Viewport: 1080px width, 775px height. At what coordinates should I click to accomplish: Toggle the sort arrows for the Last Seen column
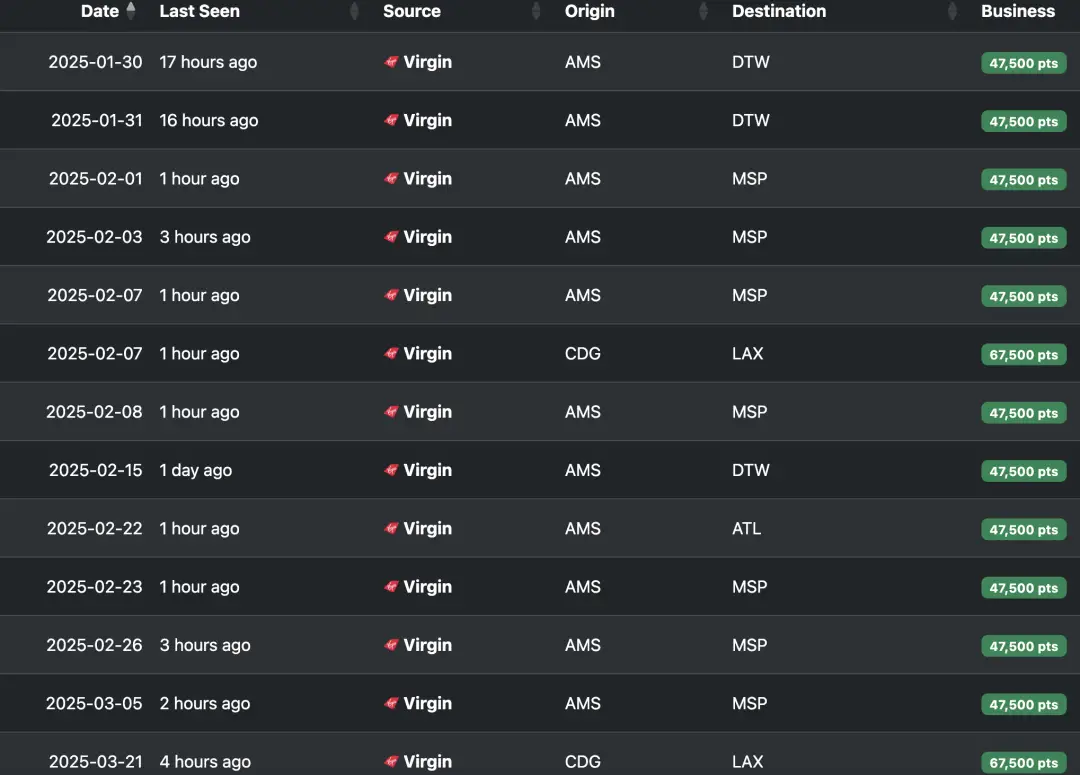tap(354, 11)
